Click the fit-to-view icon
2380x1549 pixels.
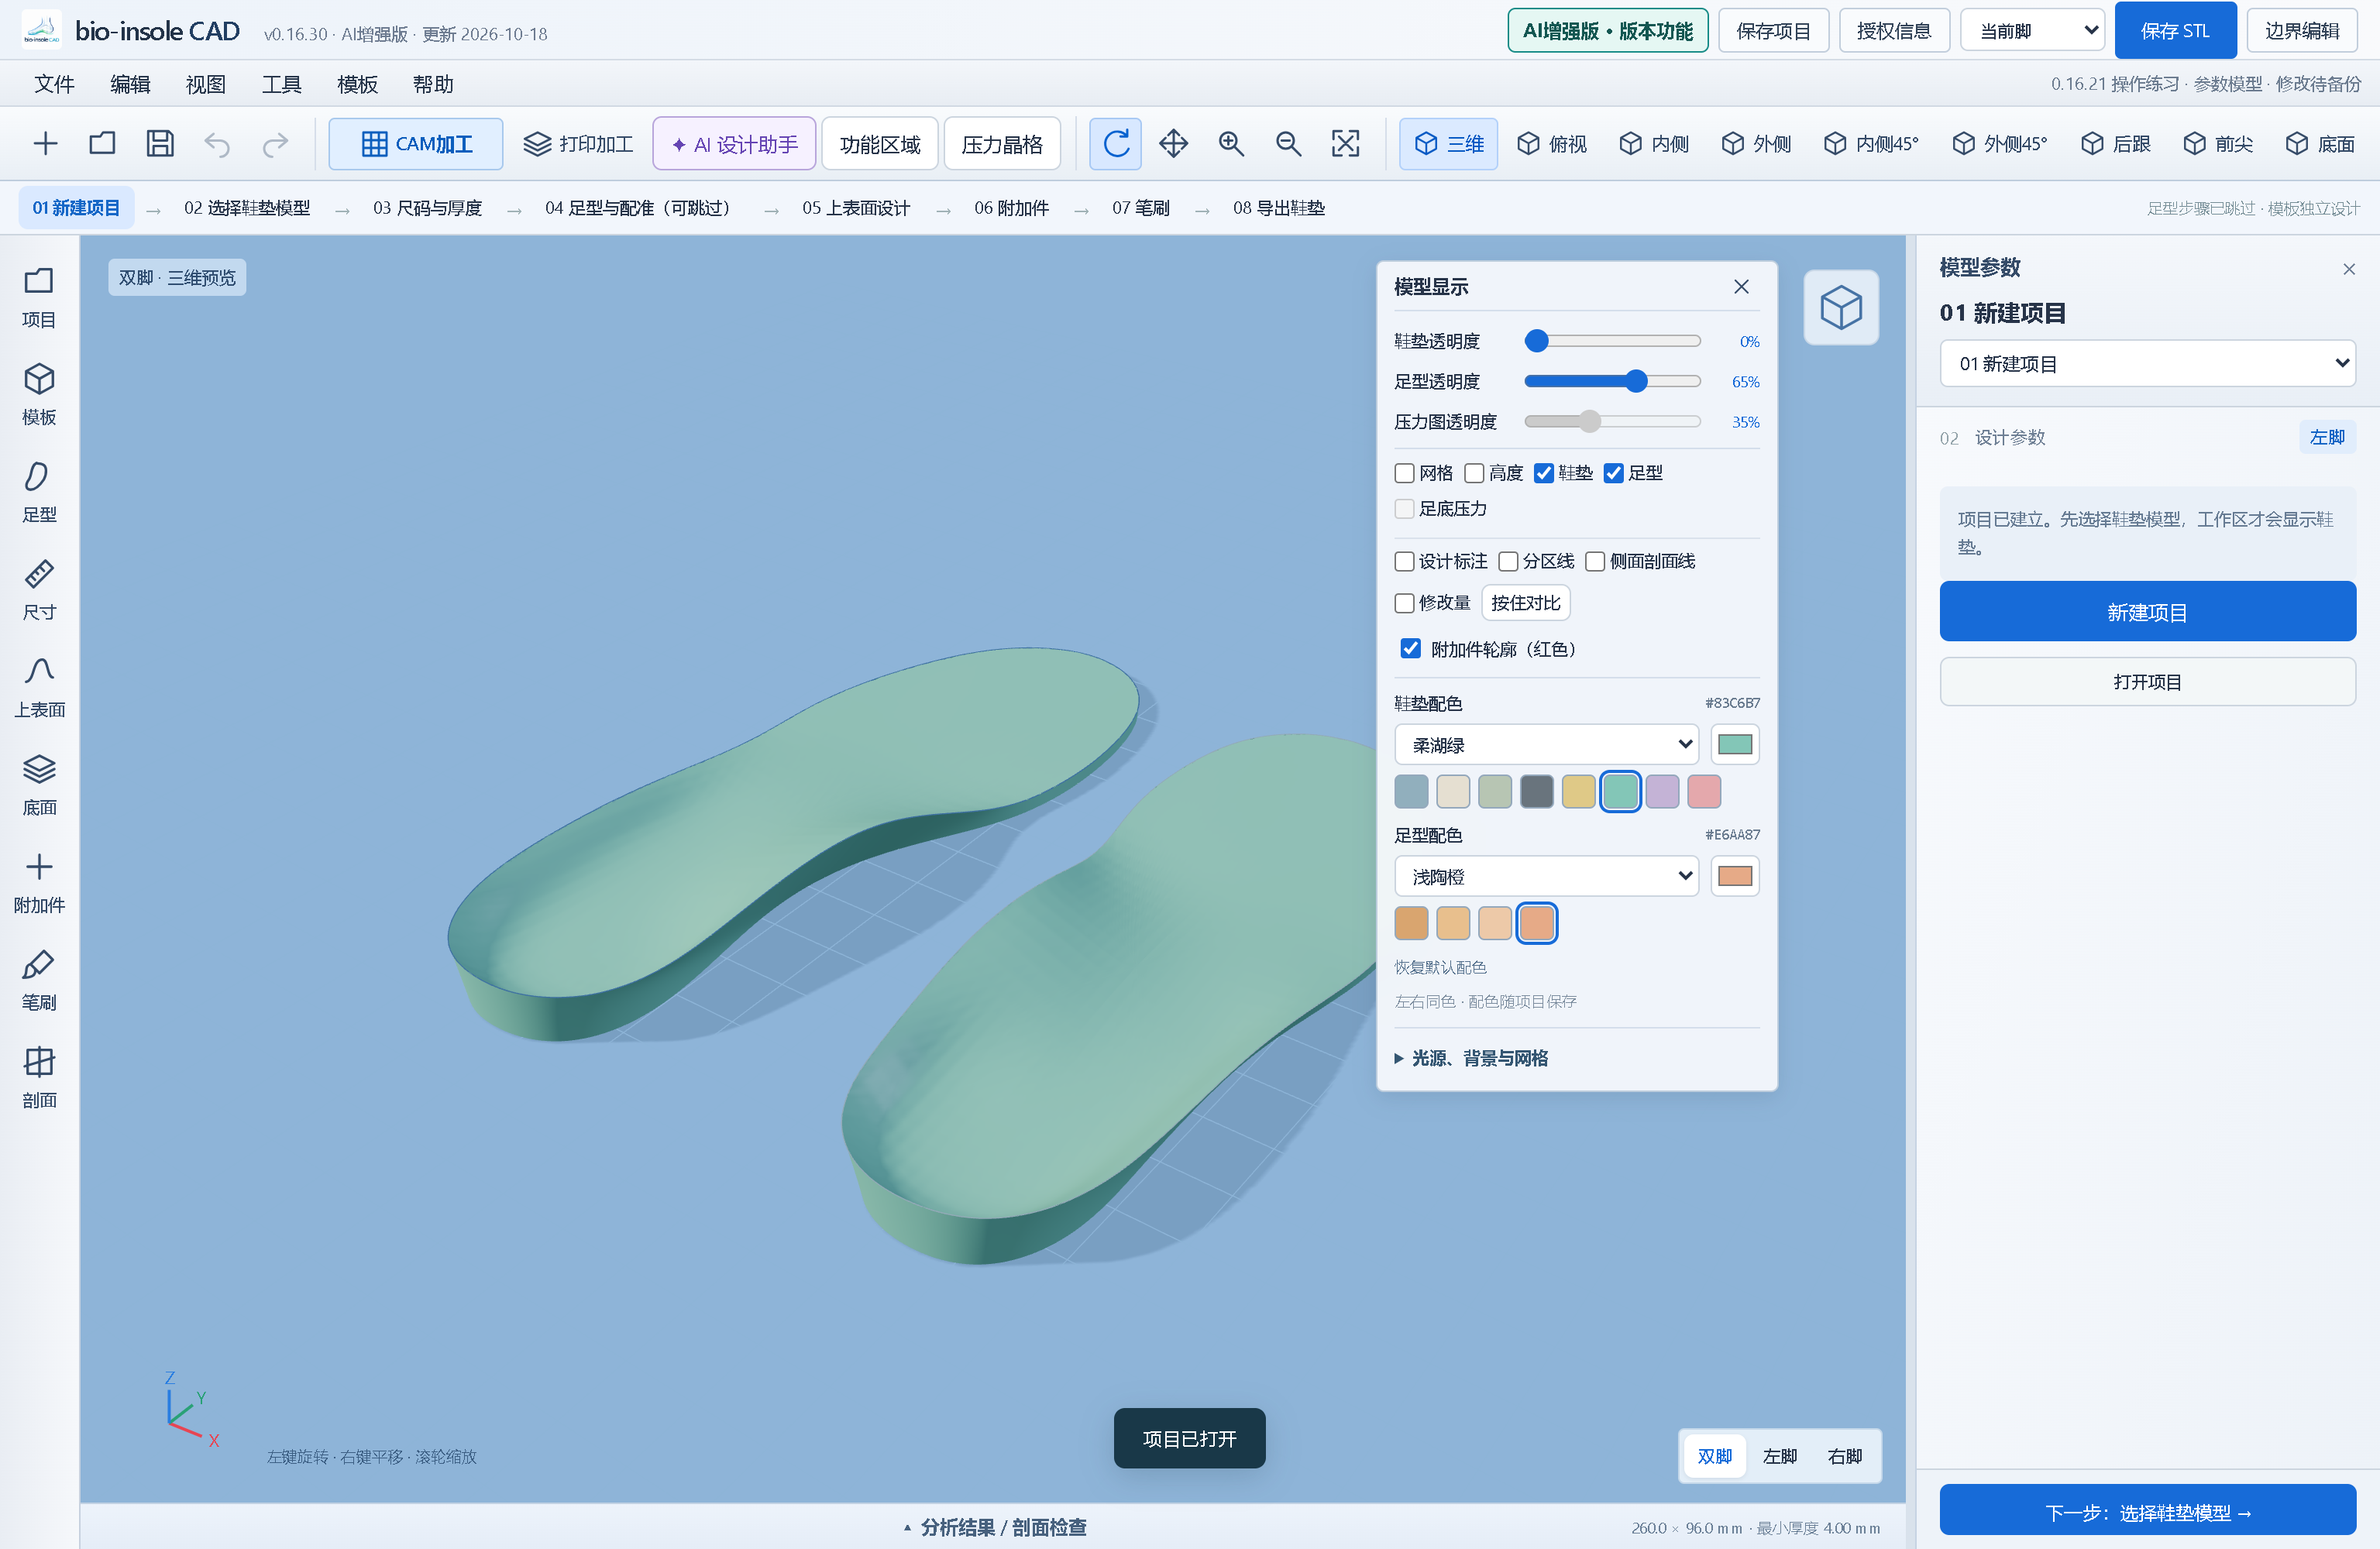point(1346,144)
